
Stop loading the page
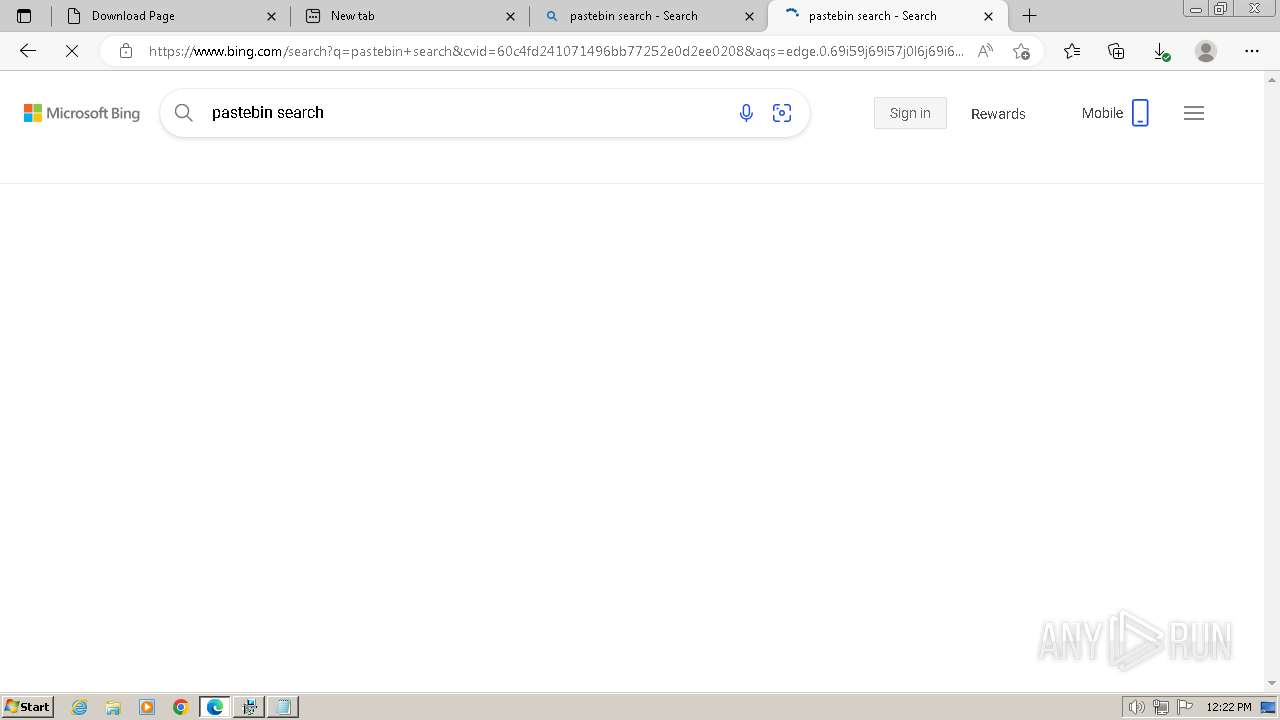(x=72, y=51)
